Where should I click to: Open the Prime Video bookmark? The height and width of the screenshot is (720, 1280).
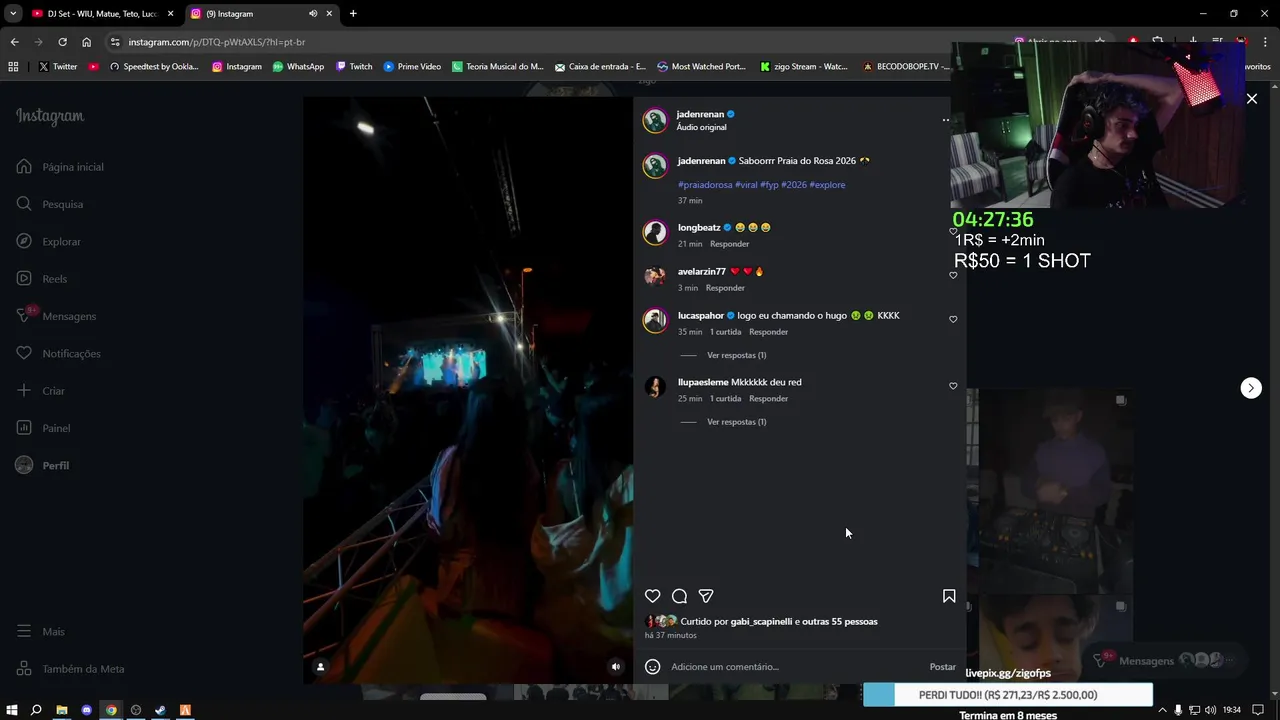coord(412,67)
